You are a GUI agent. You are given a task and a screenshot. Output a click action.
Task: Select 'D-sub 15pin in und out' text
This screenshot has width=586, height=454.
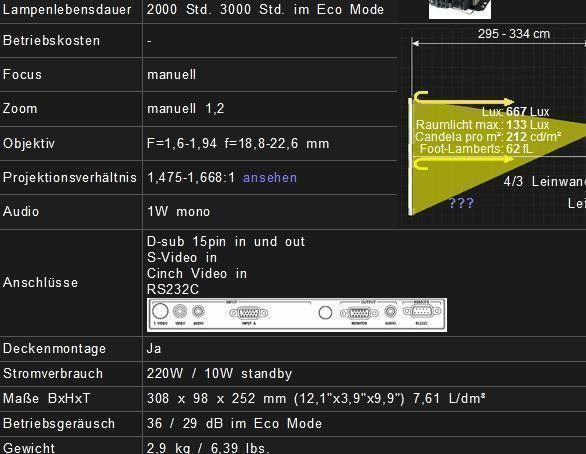click(226, 242)
